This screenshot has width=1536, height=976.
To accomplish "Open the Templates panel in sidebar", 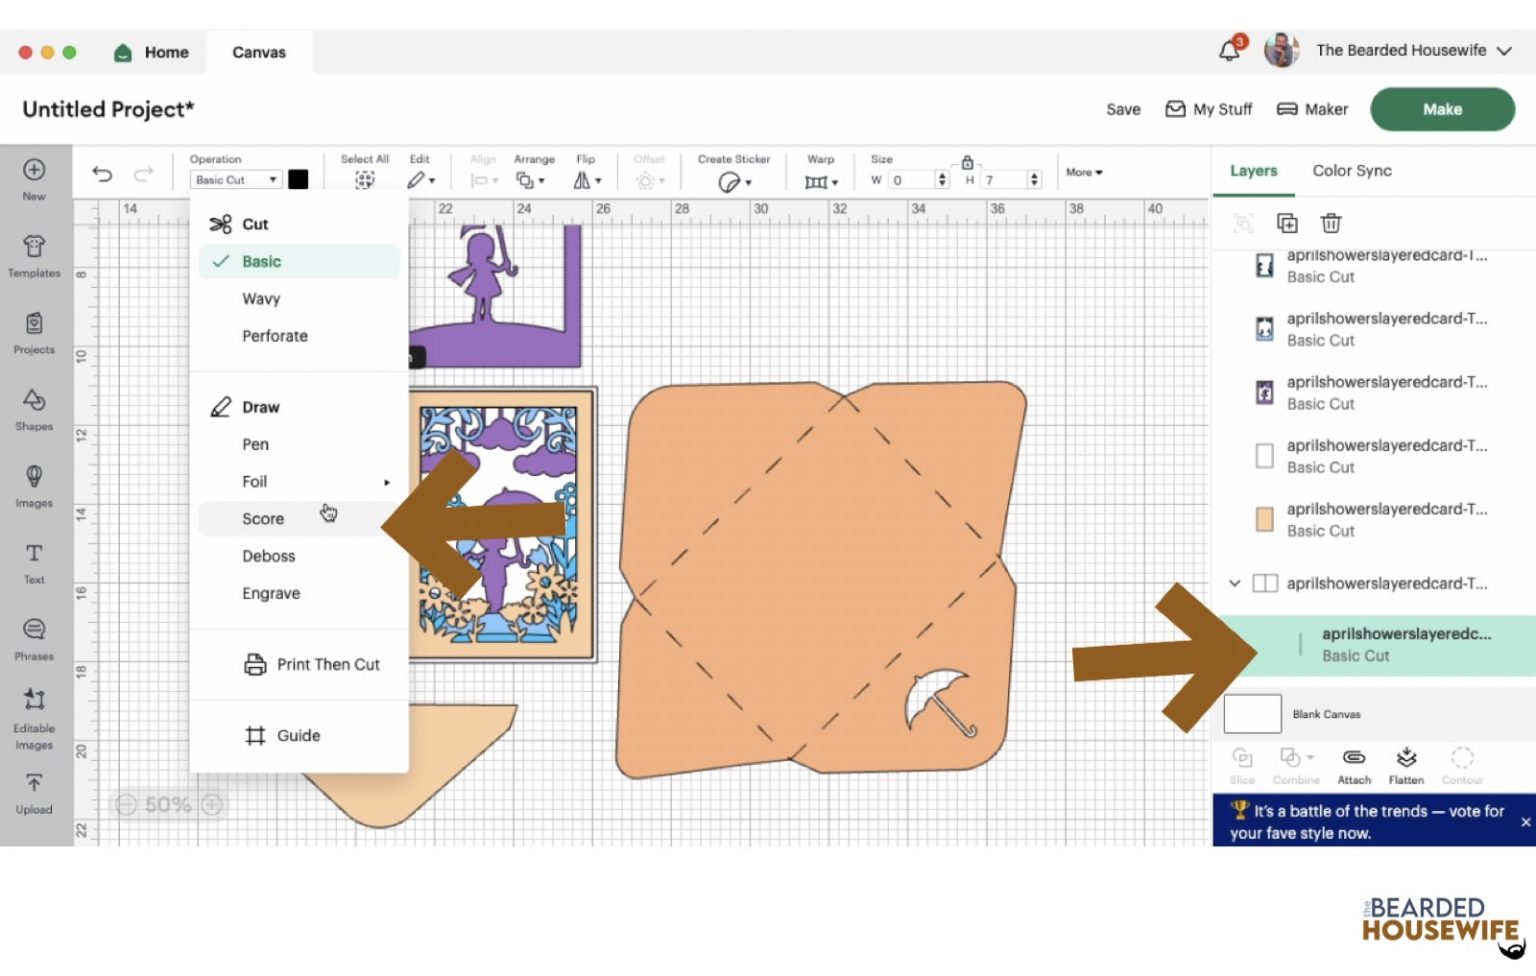I will pyautogui.click(x=34, y=255).
